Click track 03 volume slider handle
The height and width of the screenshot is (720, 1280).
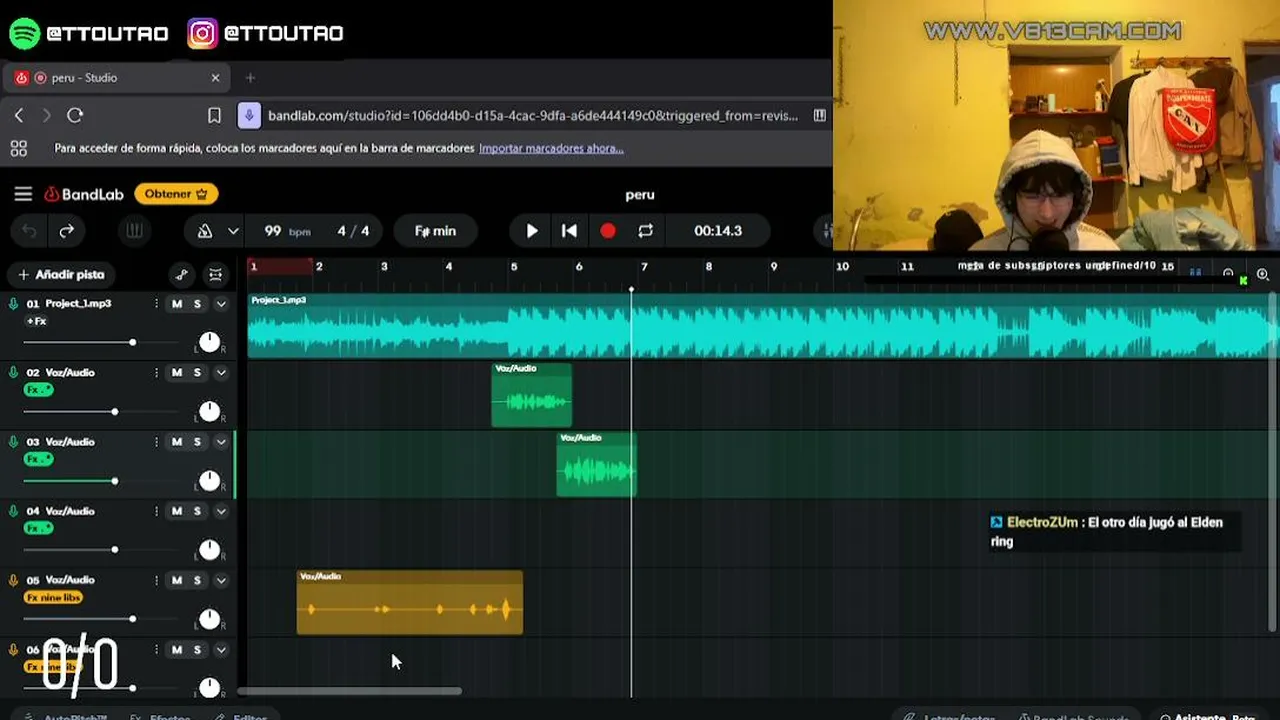[115, 481]
